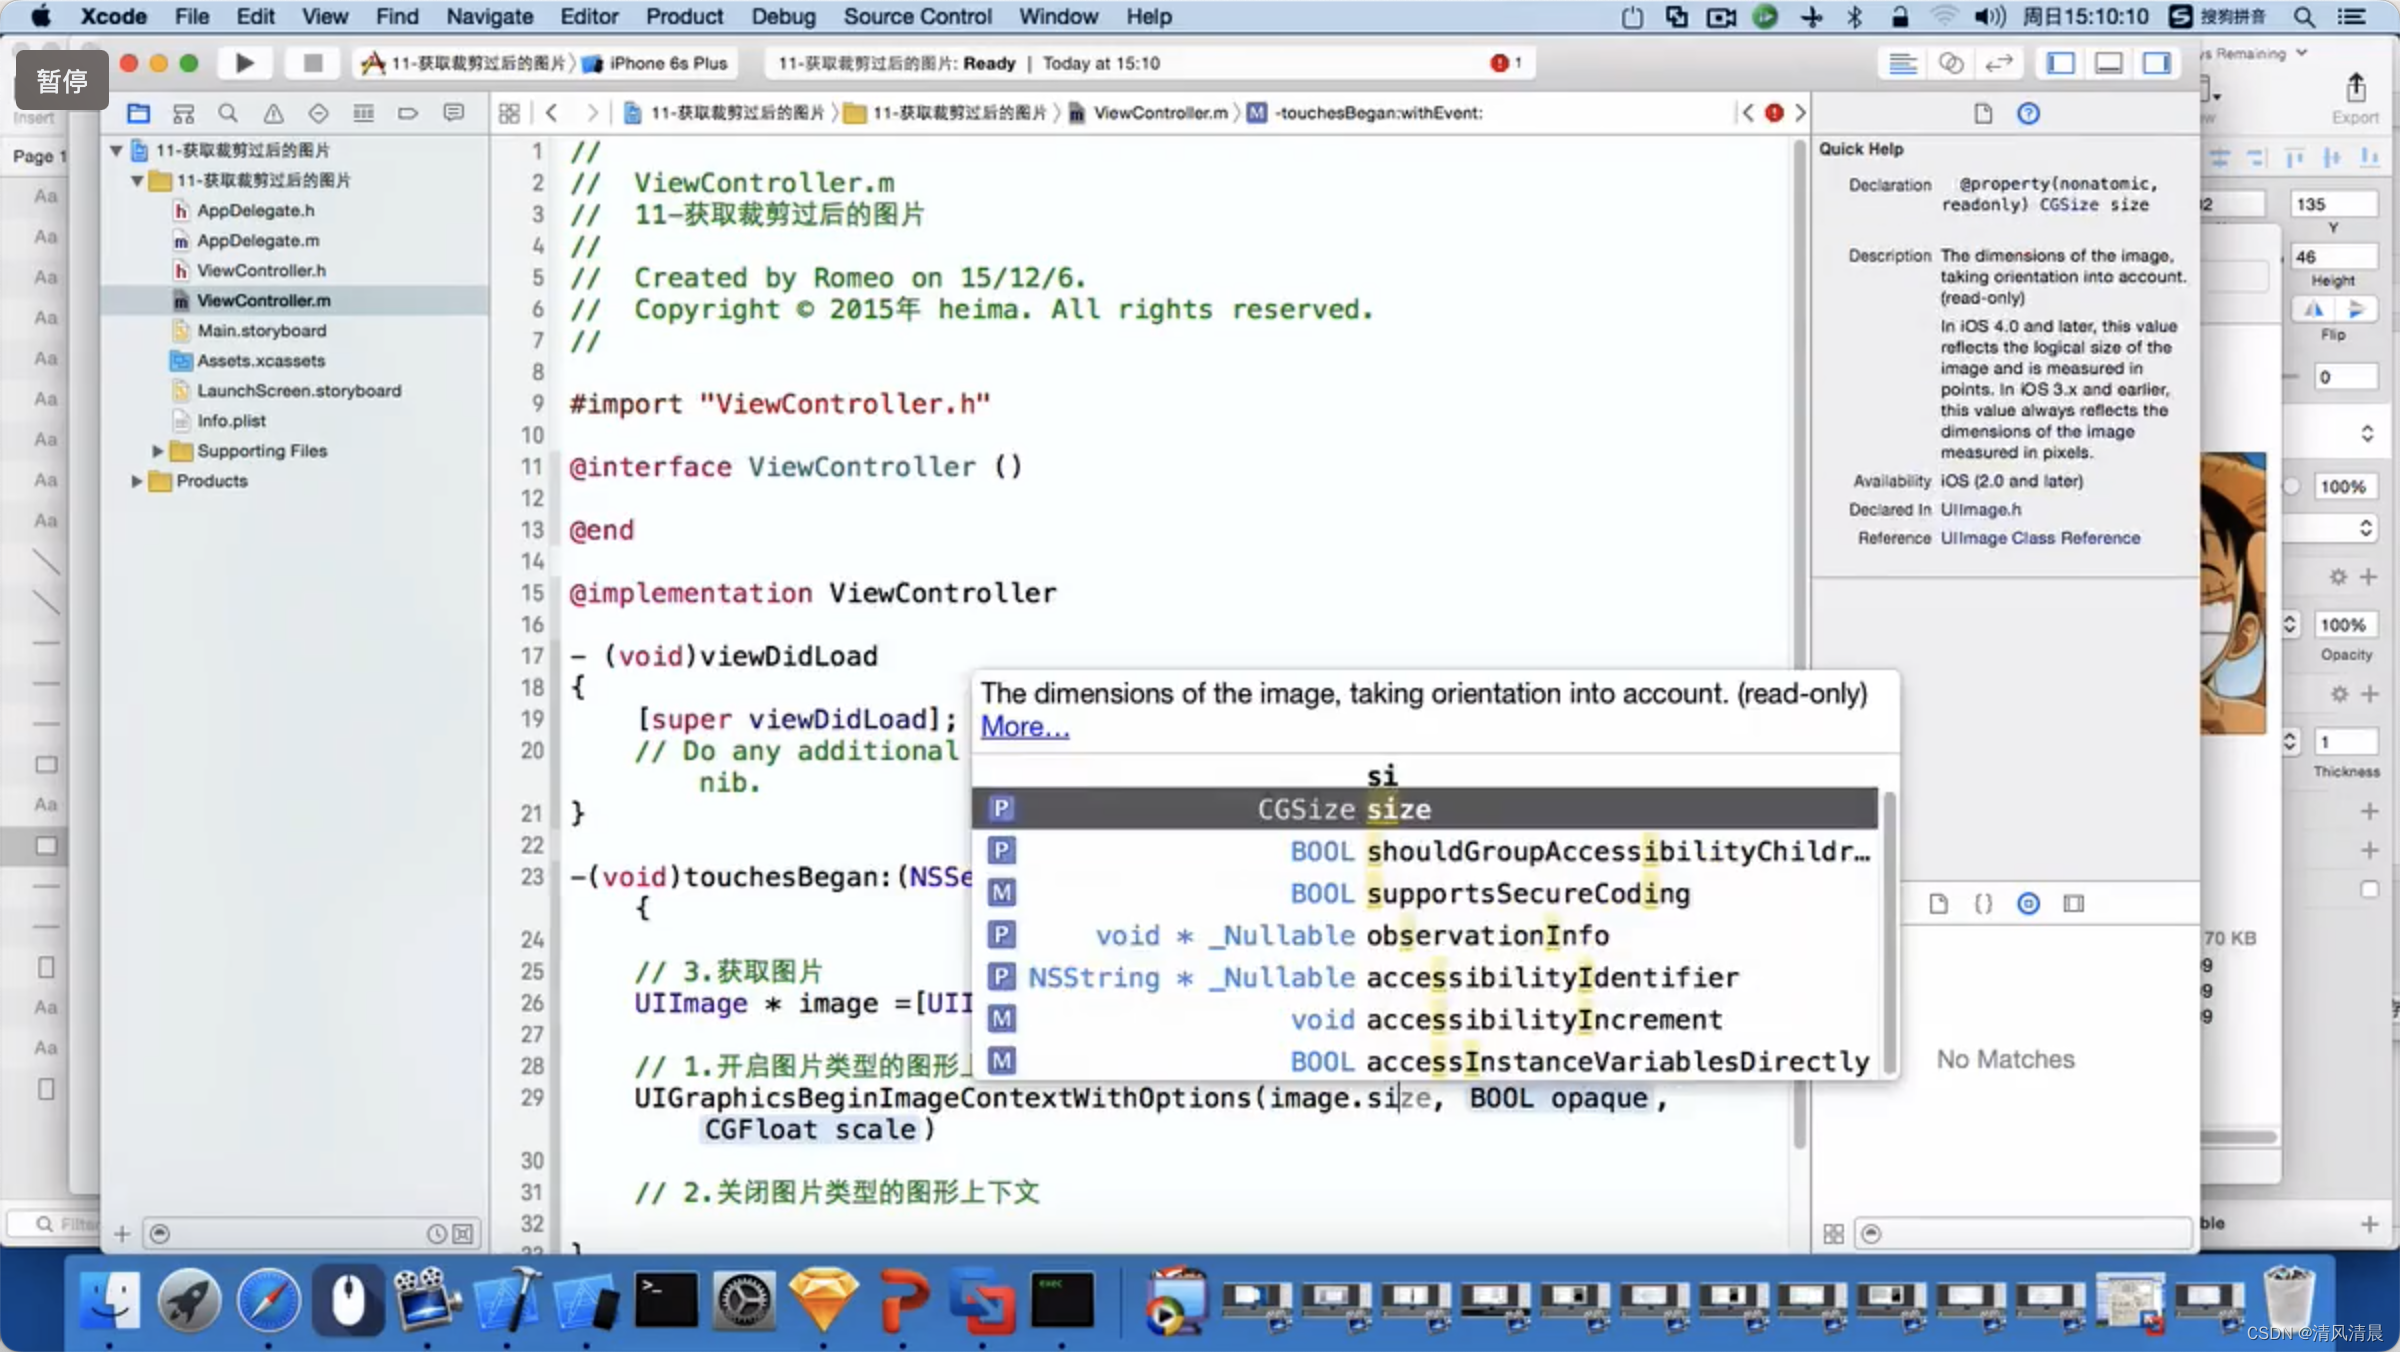Click the Run/Play button in toolbar
This screenshot has width=2400, height=1352.
(x=244, y=63)
